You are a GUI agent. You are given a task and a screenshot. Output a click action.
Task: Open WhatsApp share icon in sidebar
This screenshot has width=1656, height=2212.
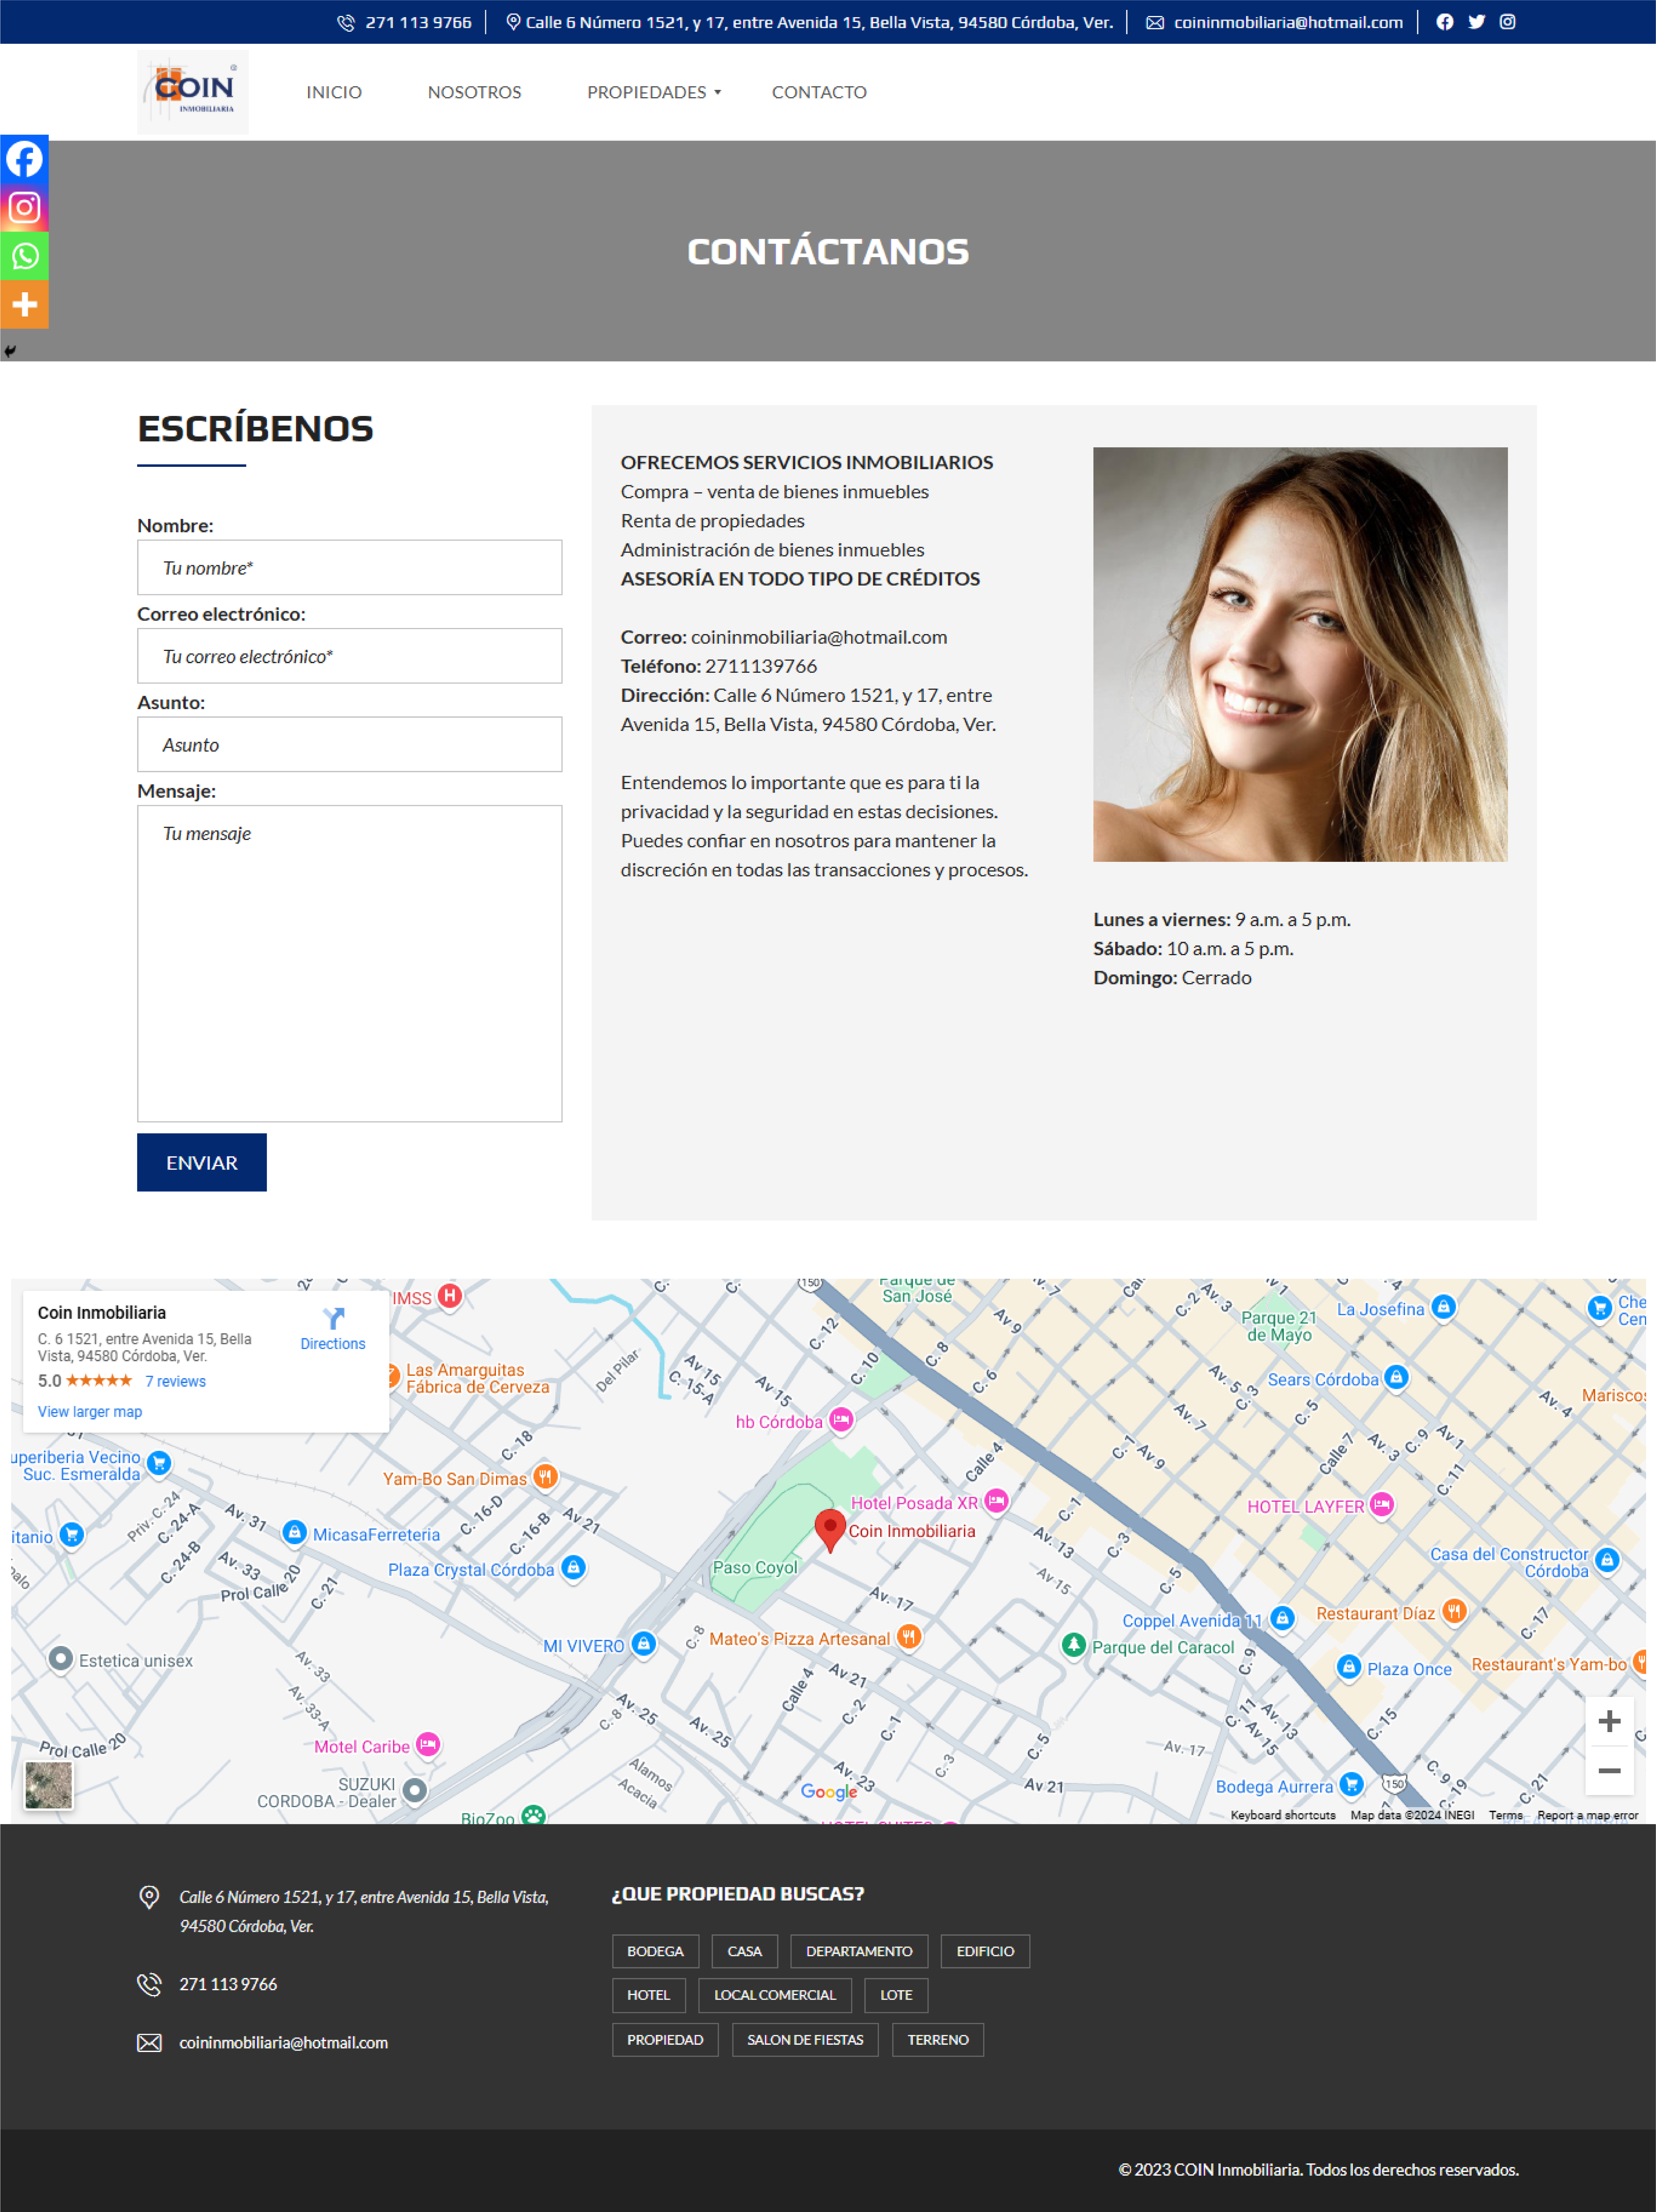pos(24,256)
